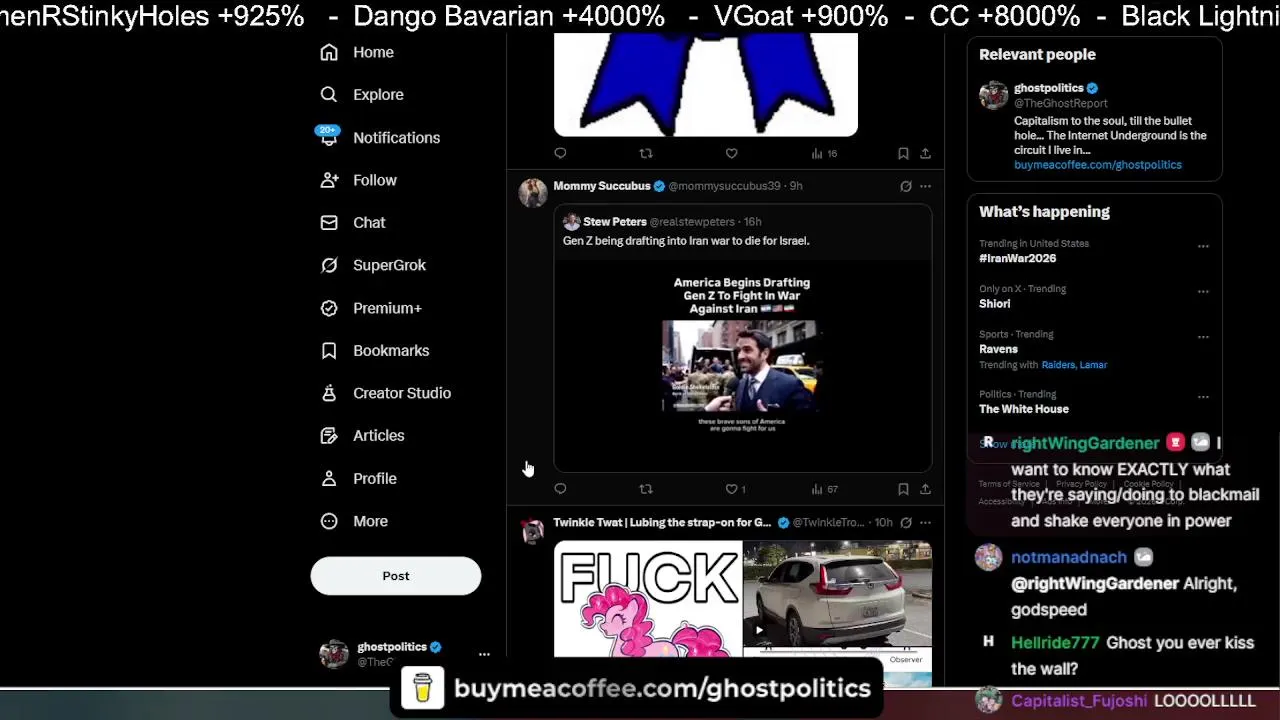The height and width of the screenshot is (720, 1280).
Task: Open more options on Mommy Succubus post
Action: point(925,186)
